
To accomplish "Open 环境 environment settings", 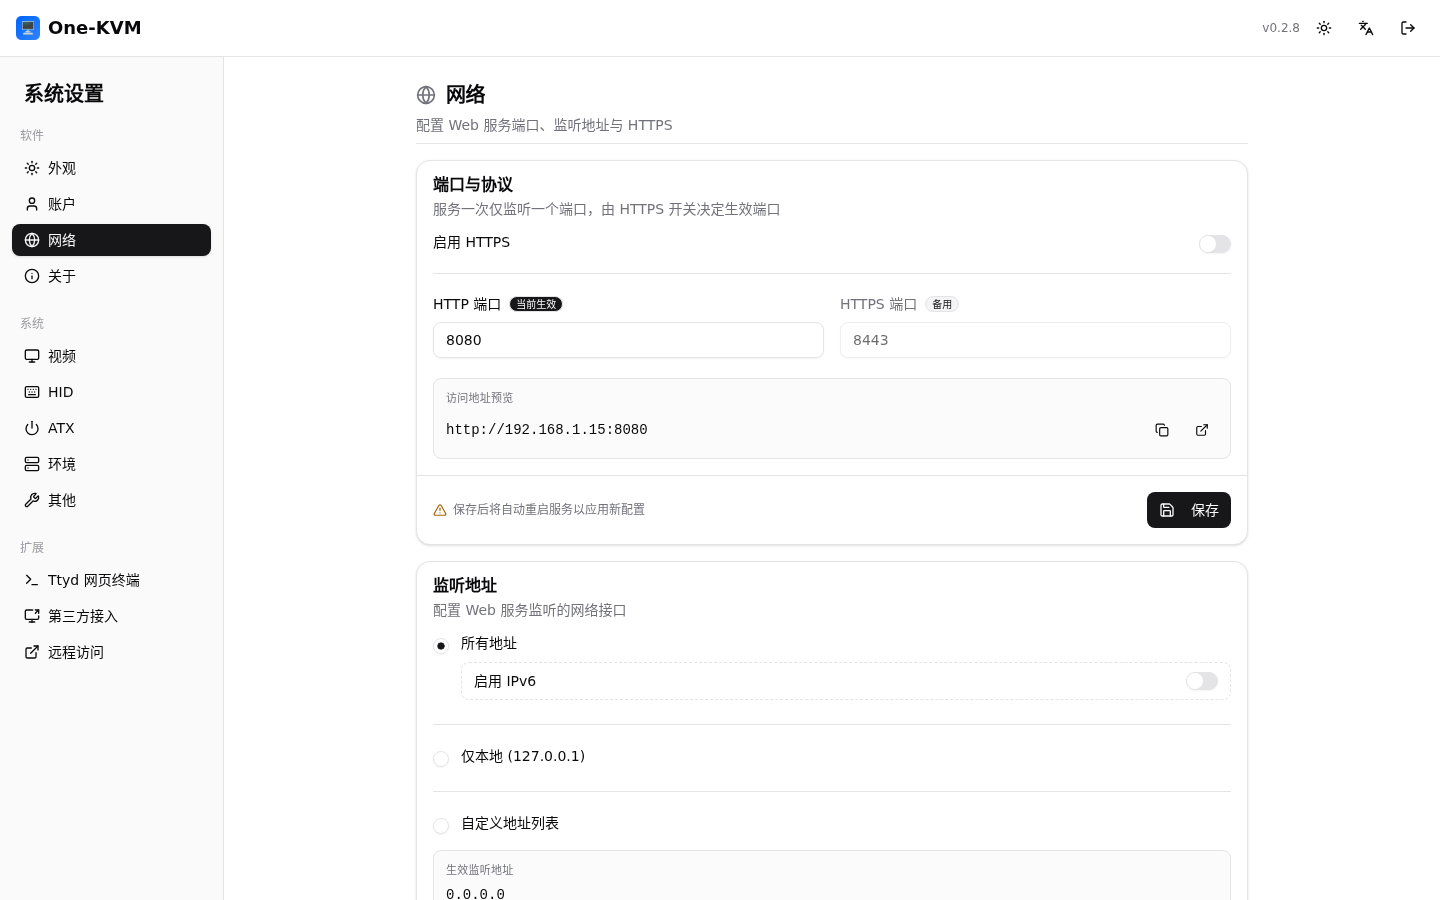I will tap(112, 464).
